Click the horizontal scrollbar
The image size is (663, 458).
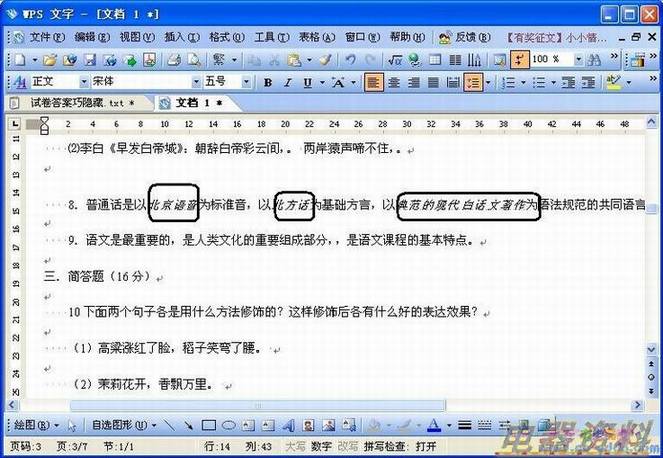330,404
